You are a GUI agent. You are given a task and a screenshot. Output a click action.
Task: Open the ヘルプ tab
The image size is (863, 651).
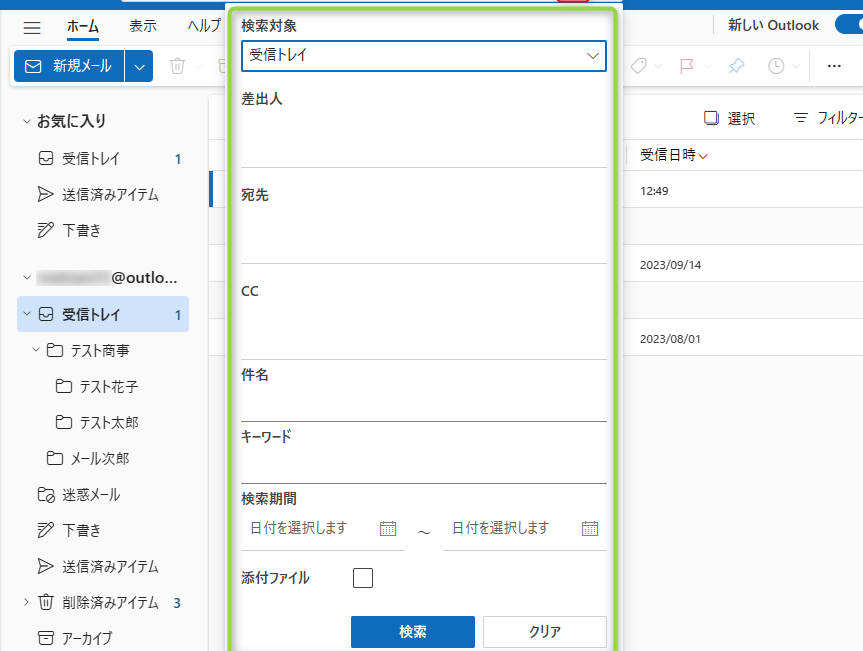[x=204, y=26]
